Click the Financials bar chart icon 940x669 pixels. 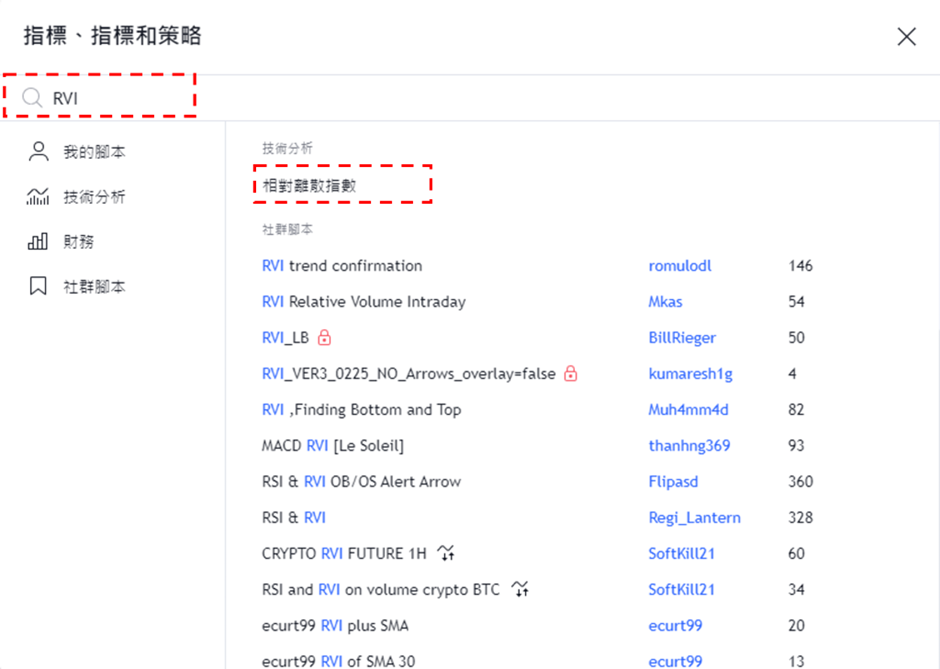38,242
